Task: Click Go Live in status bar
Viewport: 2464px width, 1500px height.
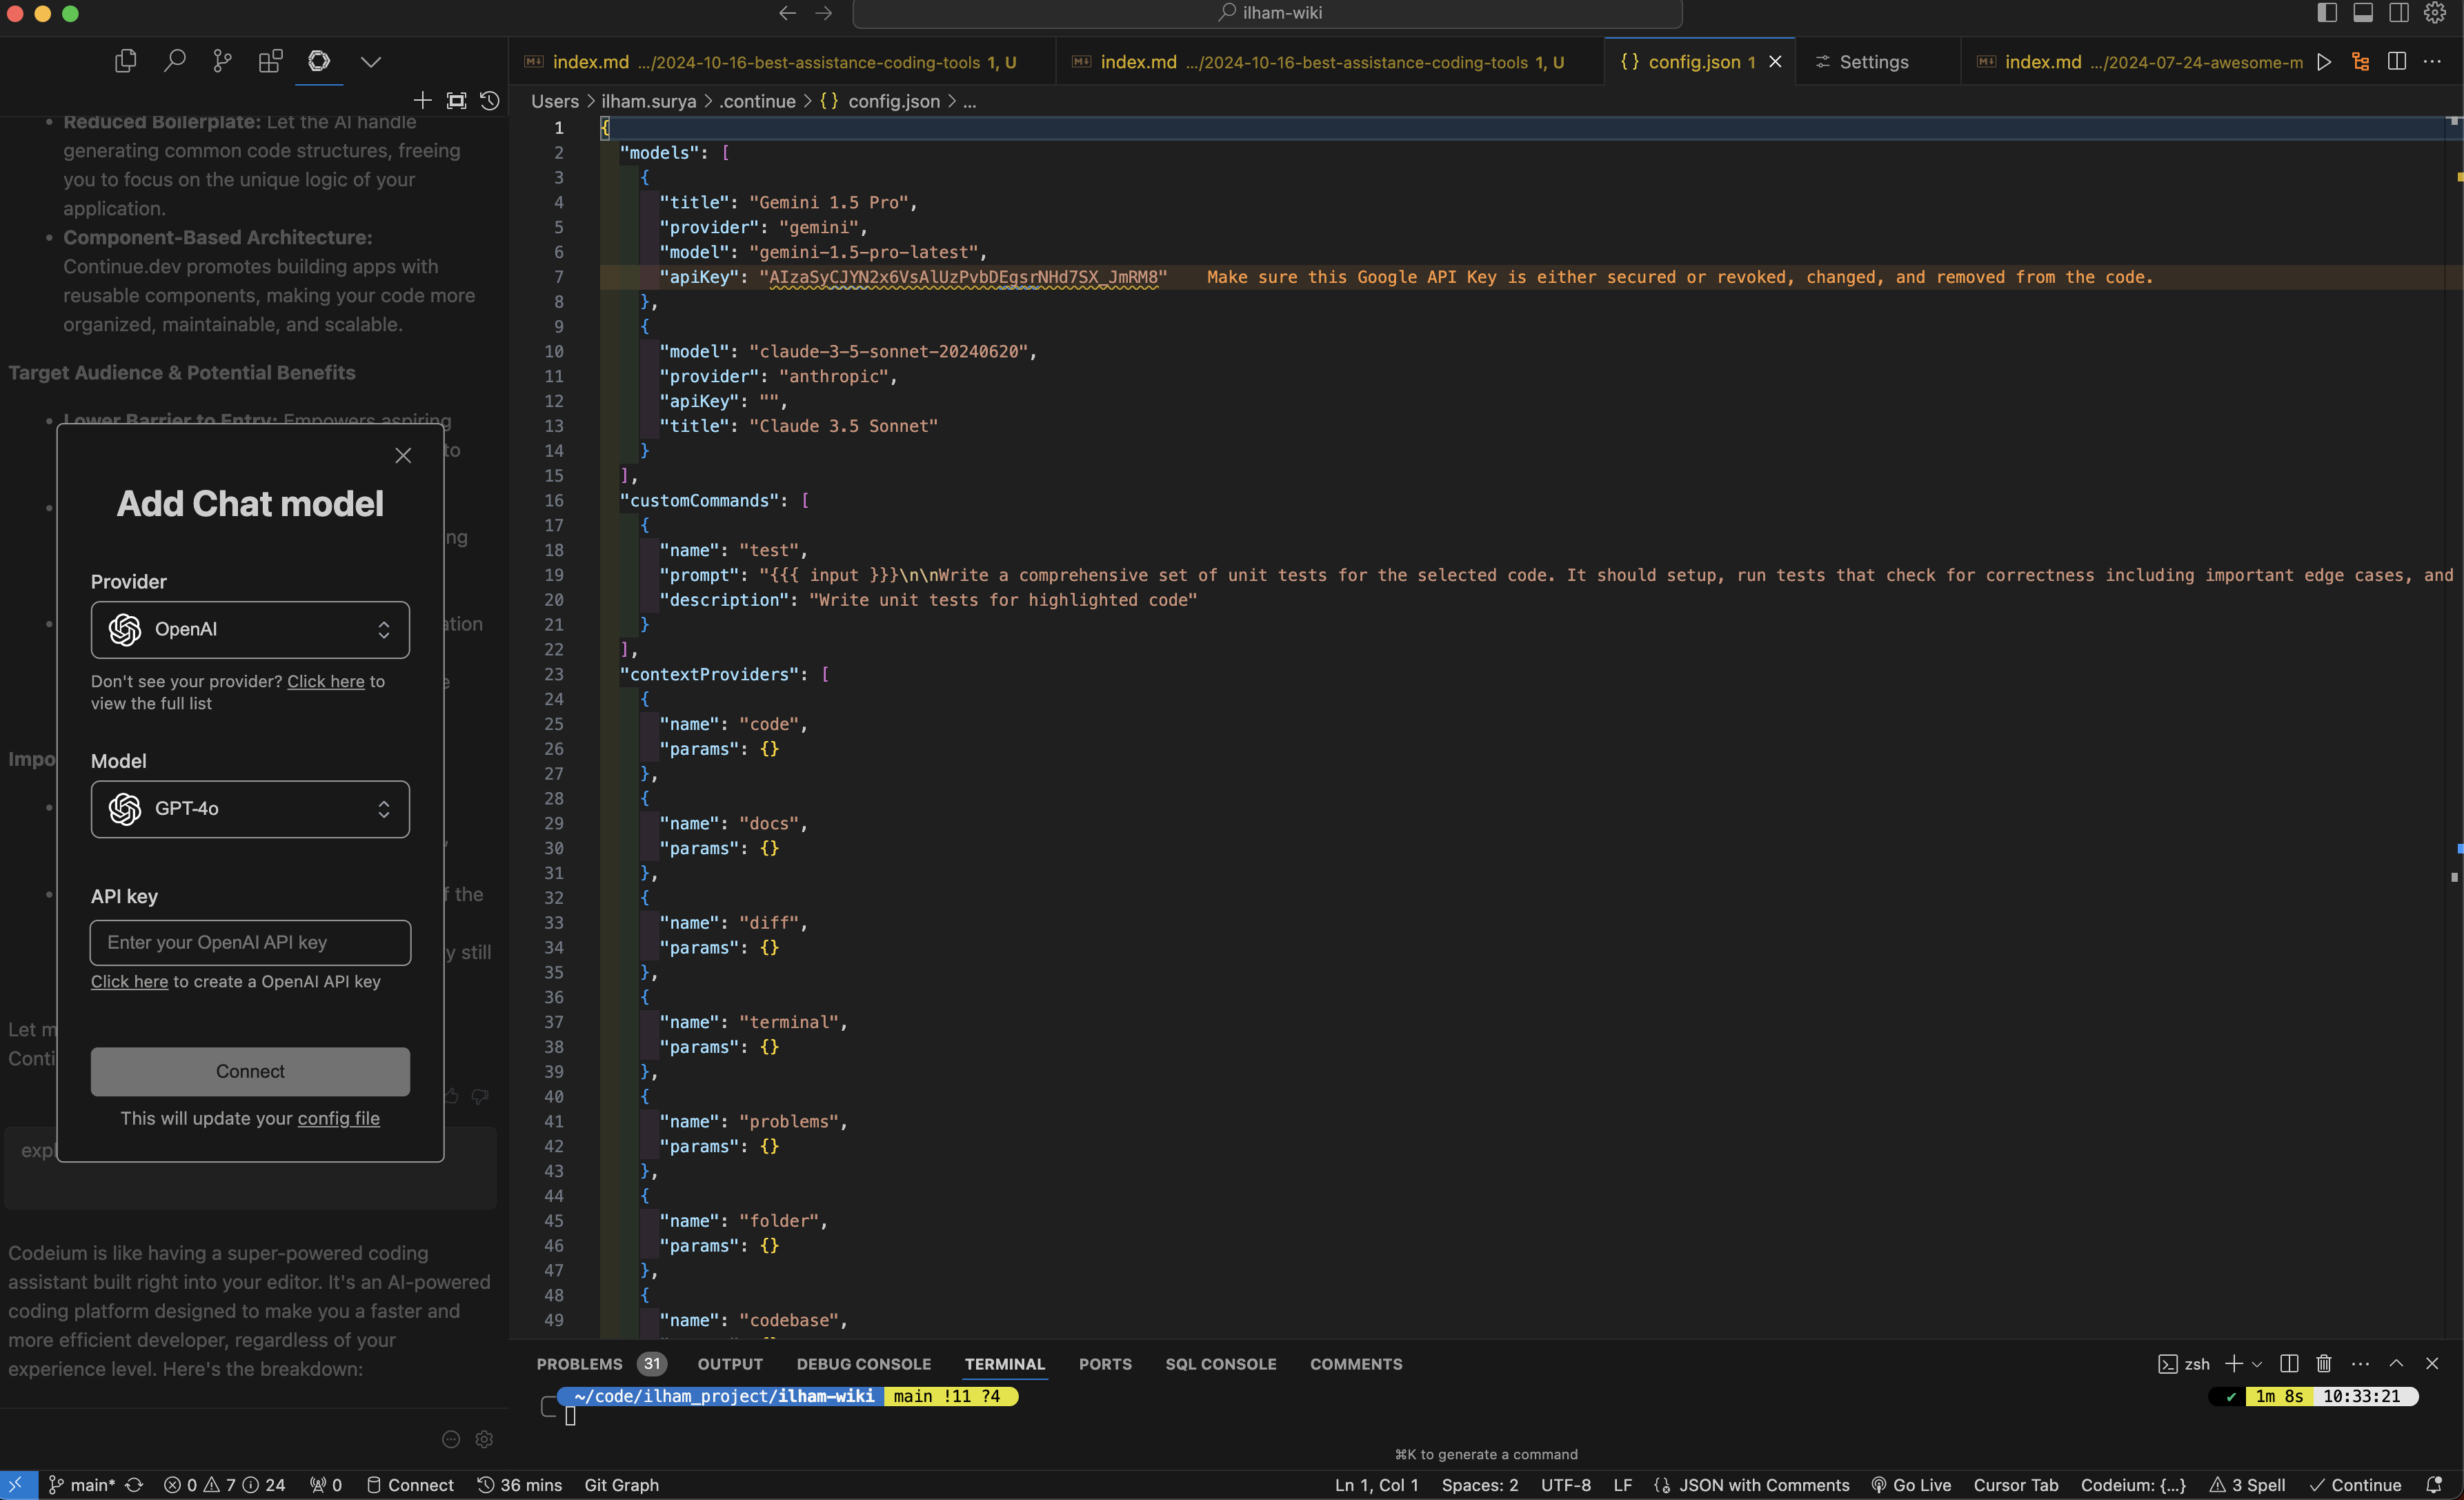Action: [x=1911, y=1486]
